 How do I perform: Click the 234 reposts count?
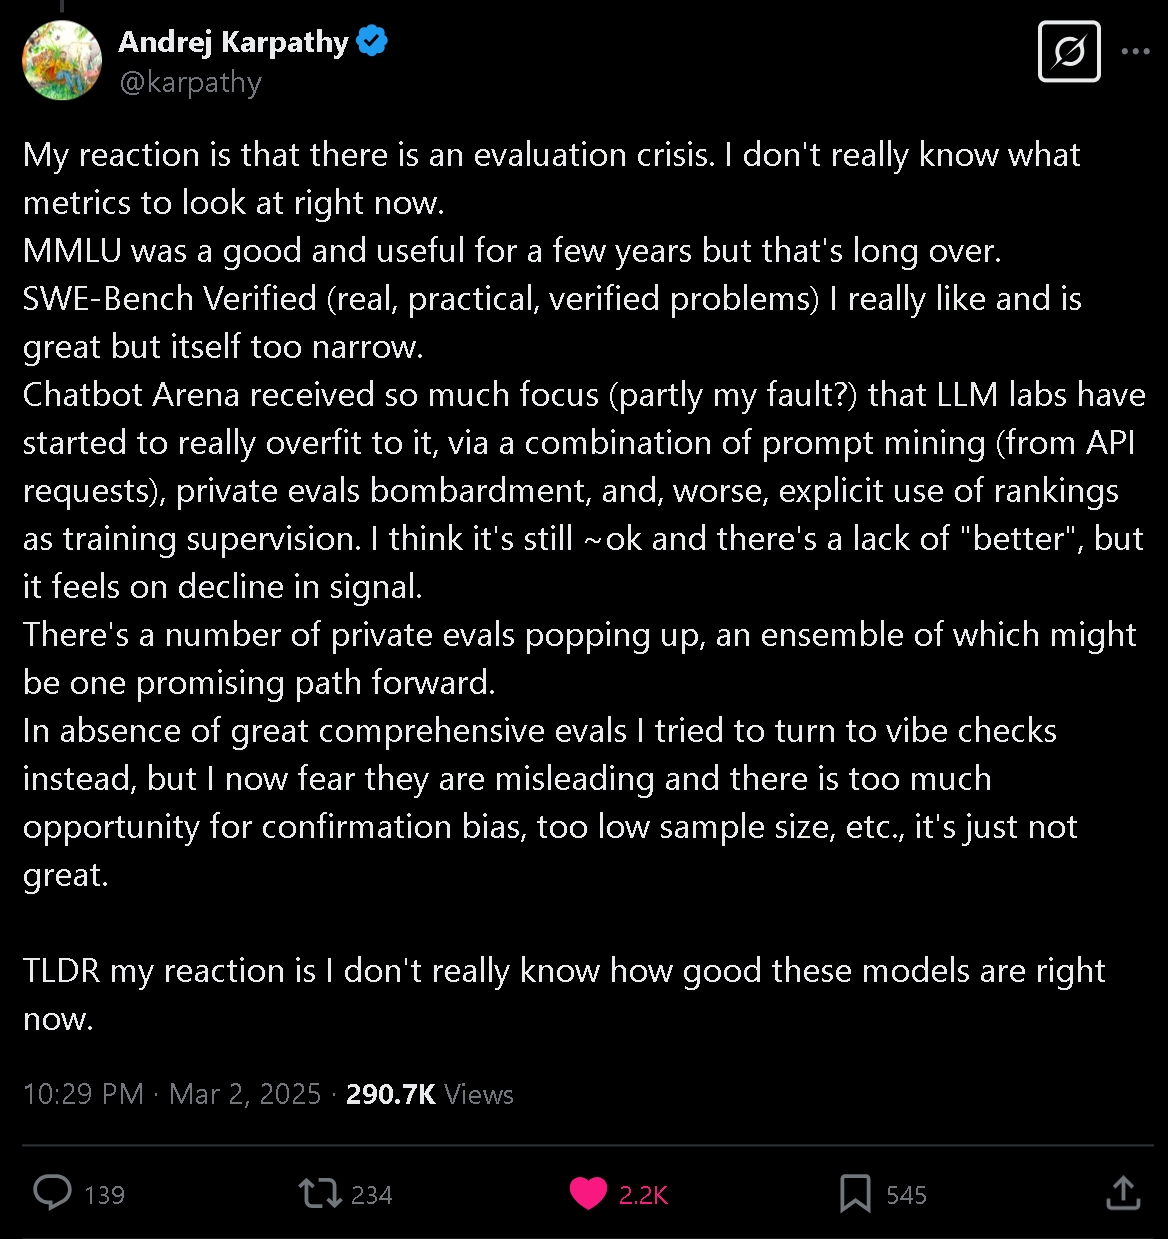pyautogui.click(x=371, y=1195)
